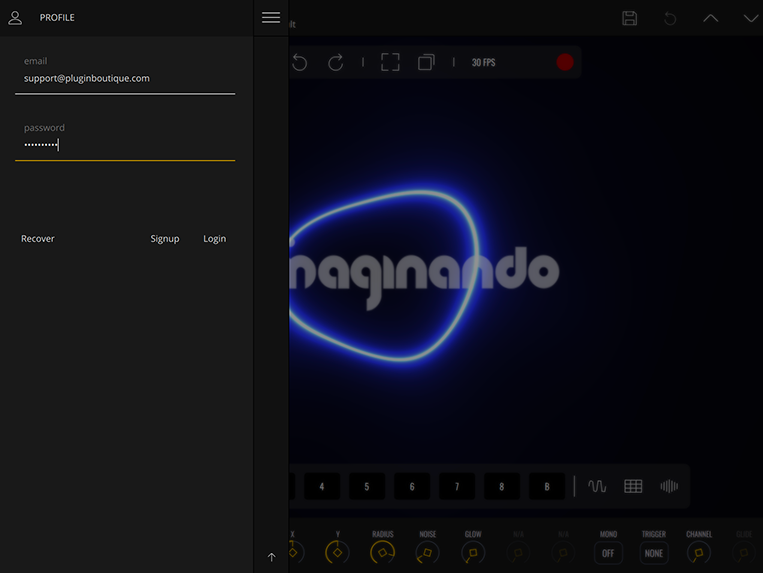This screenshot has height=573, width=763.
Task: Toggle the MONO OFF switch
Action: click(x=608, y=552)
